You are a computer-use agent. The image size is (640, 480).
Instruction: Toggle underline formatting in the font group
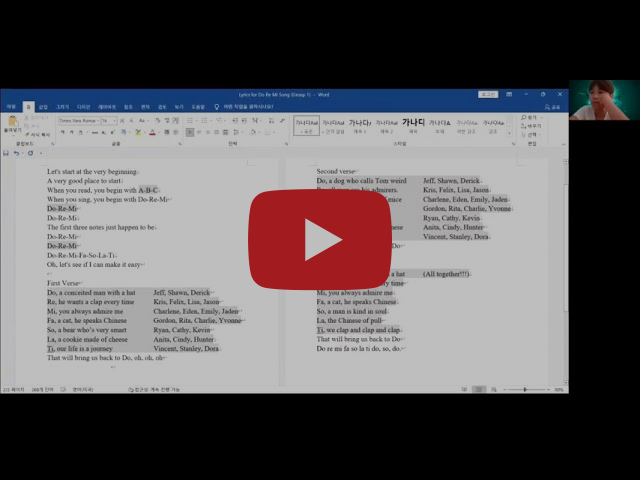pyautogui.click(x=80, y=132)
